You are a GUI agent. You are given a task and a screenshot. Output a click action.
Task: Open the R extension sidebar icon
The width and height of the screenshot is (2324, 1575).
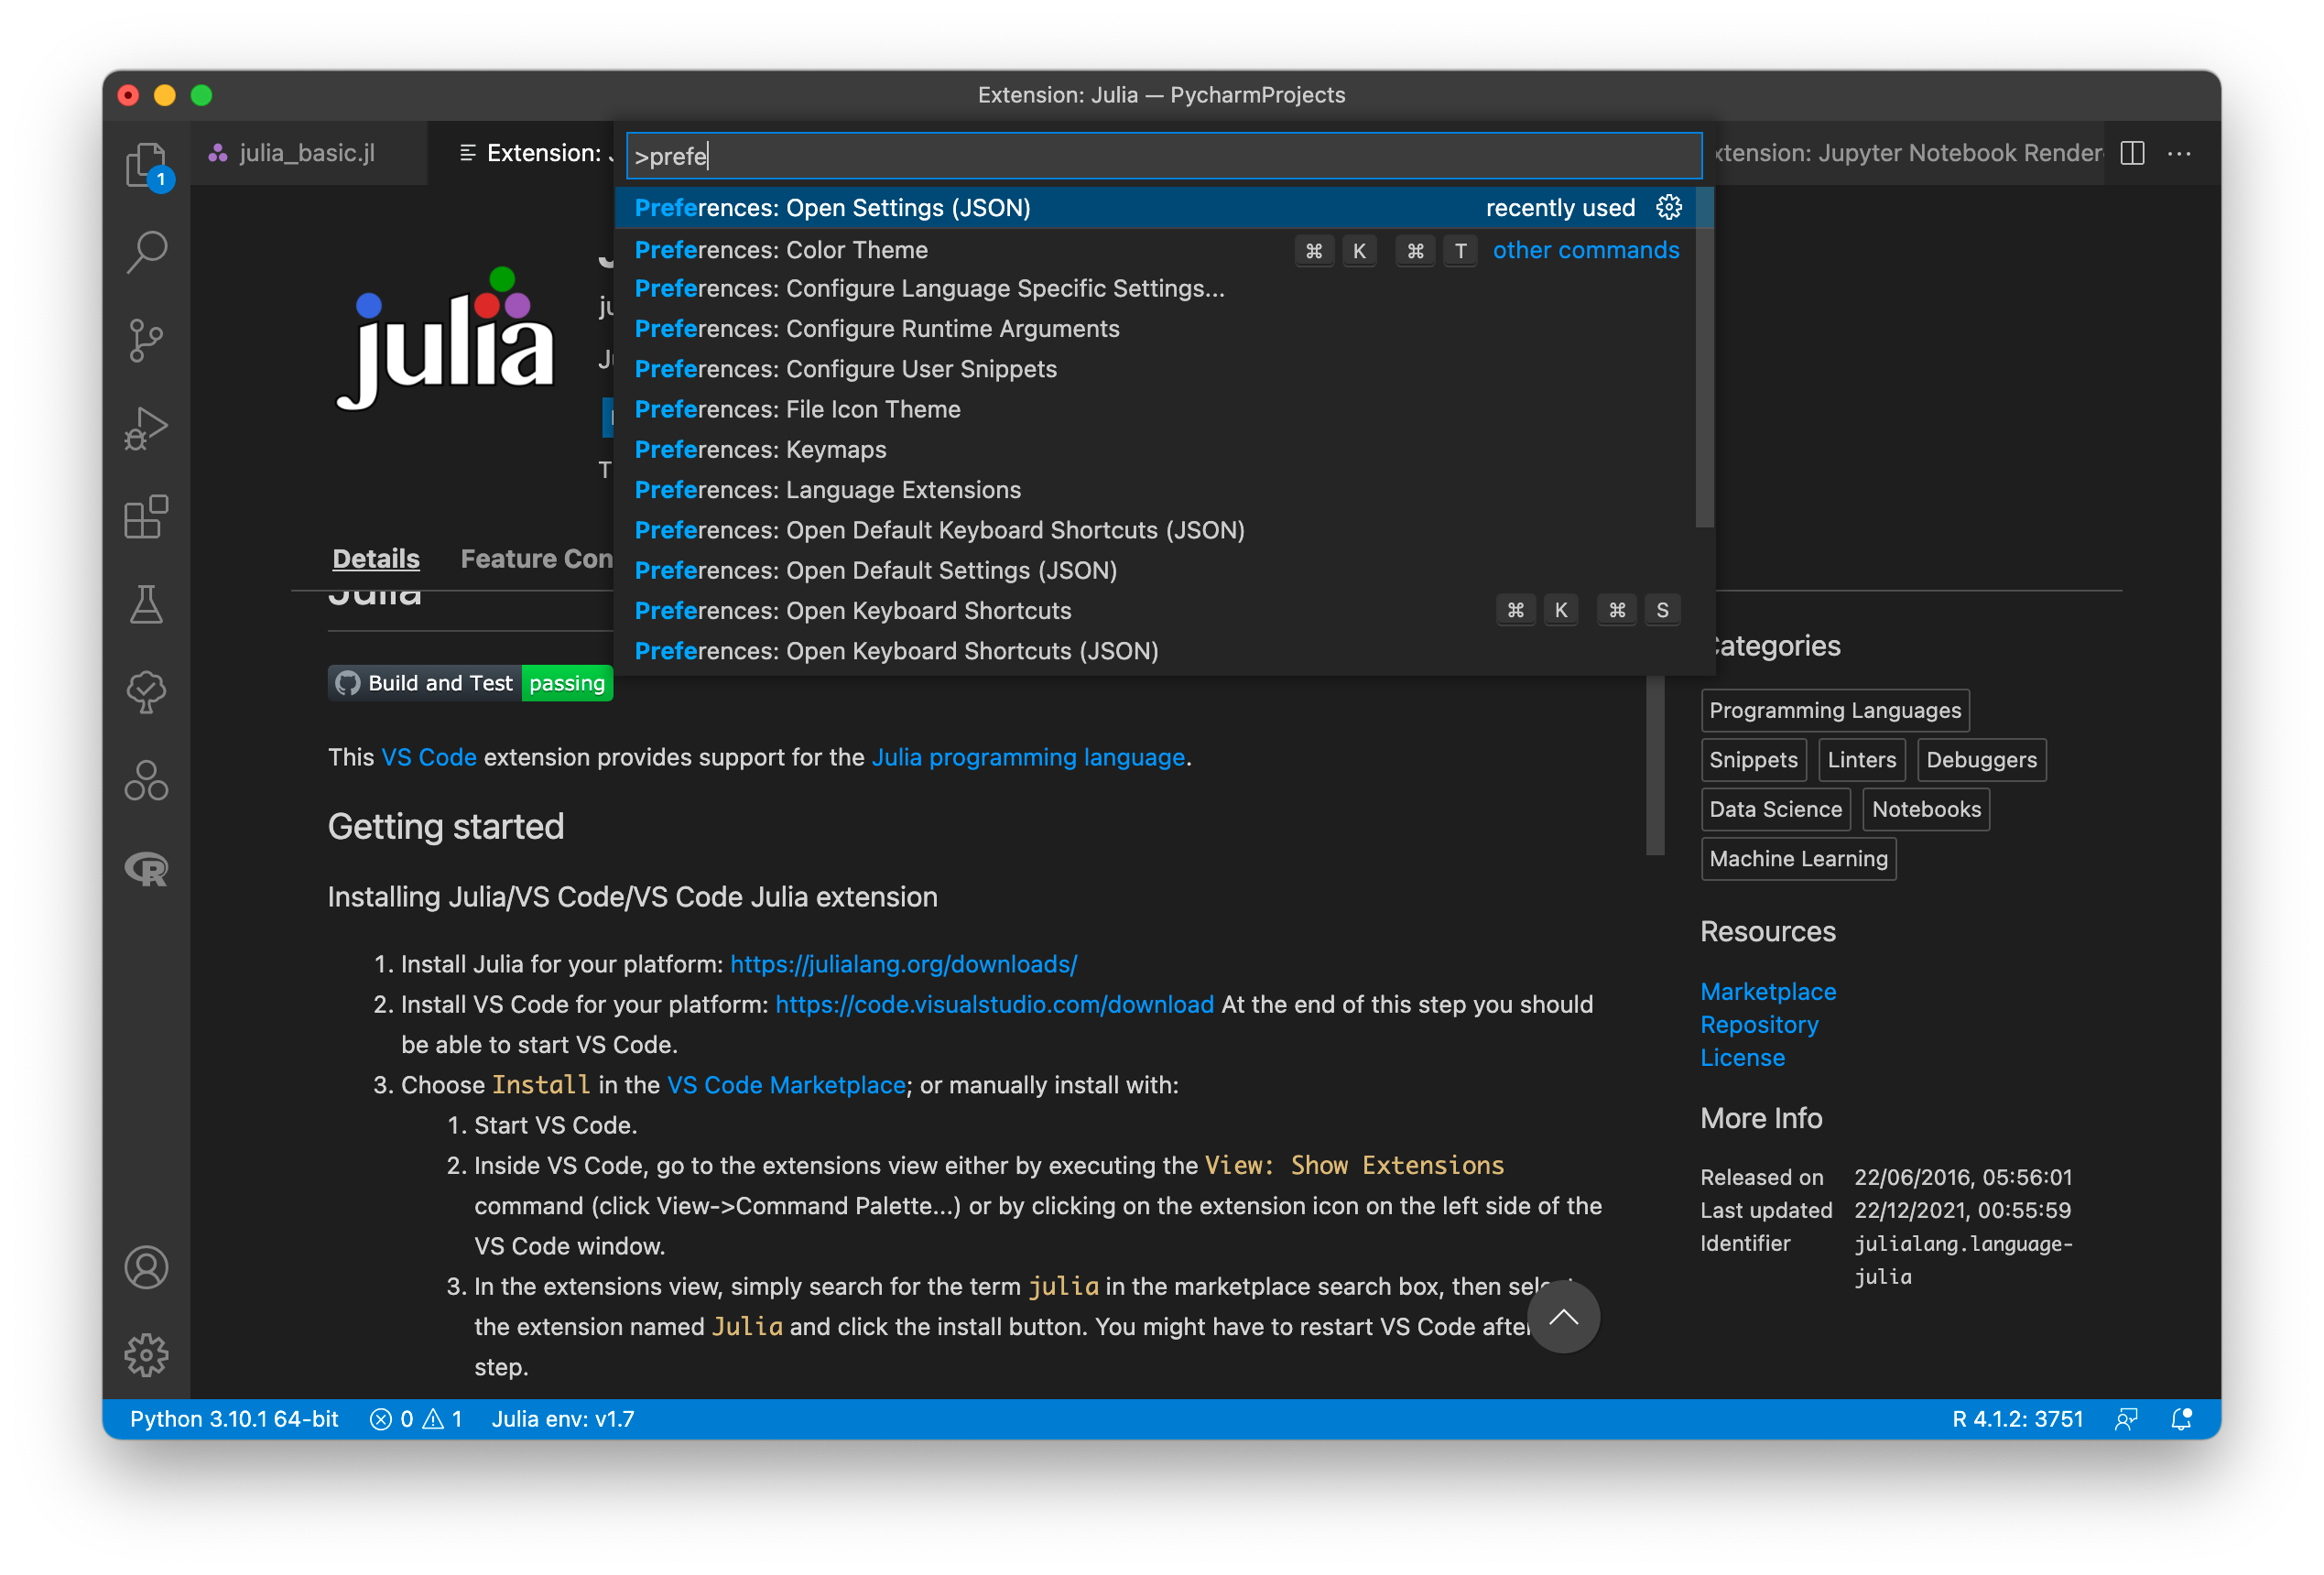146,869
